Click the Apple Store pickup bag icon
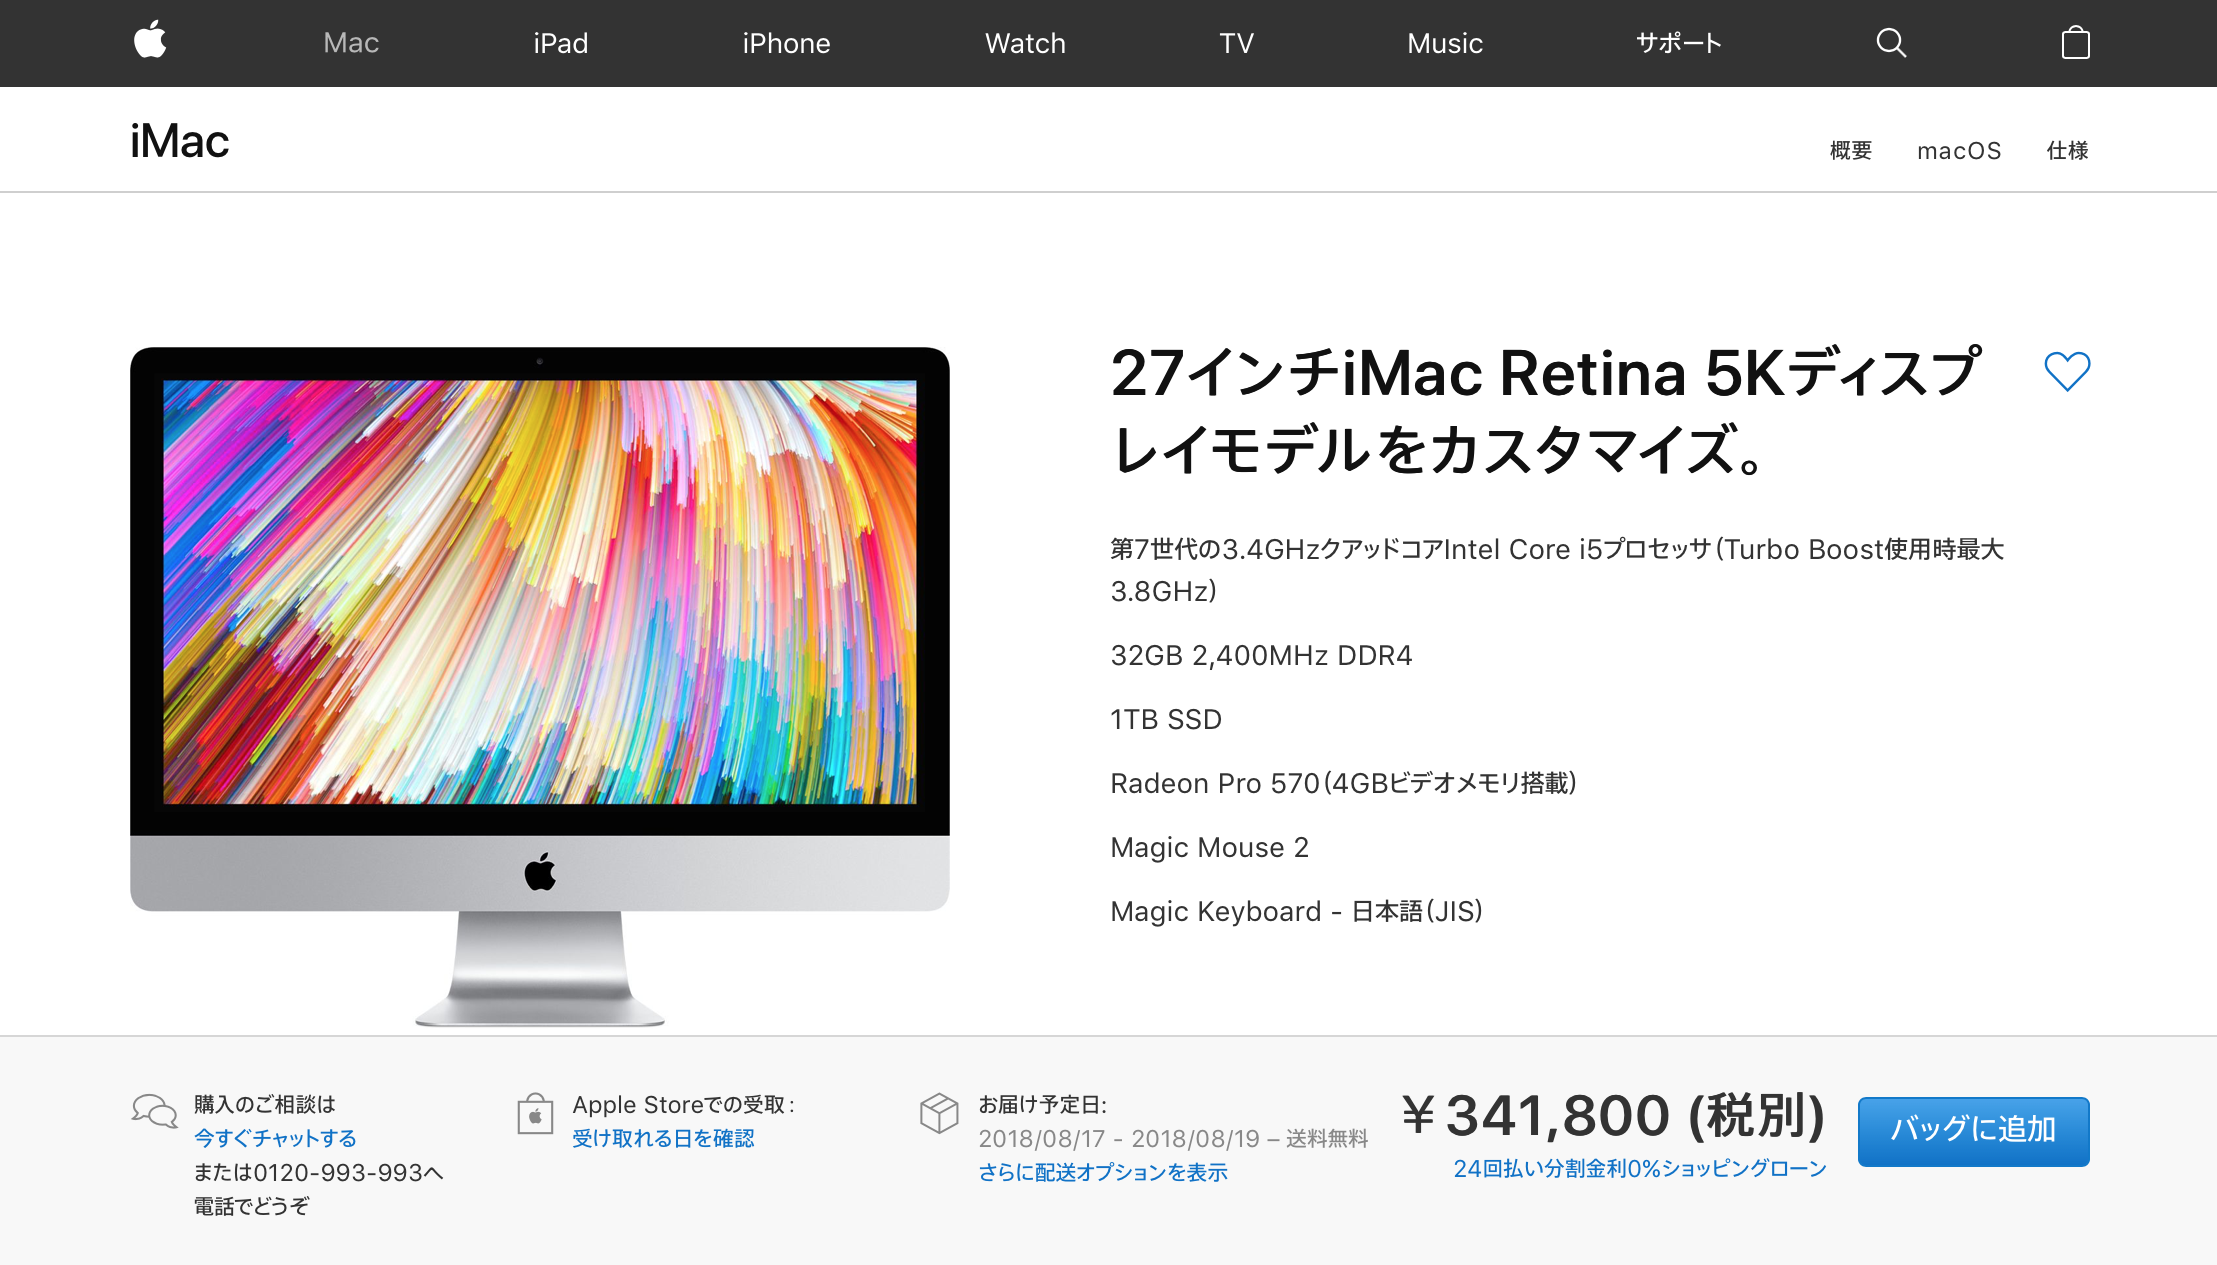The height and width of the screenshot is (1265, 2217). tap(535, 1113)
